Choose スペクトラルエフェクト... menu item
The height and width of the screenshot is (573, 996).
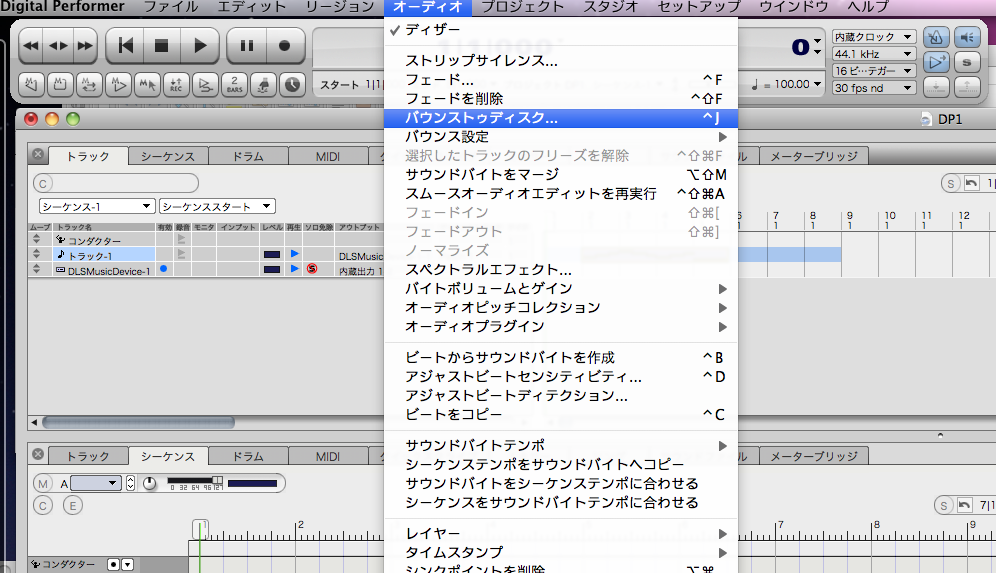point(561,269)
